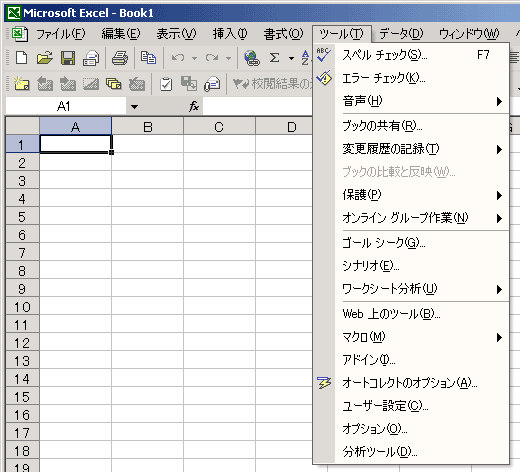Click the Select All corner button

coord(23,126)
